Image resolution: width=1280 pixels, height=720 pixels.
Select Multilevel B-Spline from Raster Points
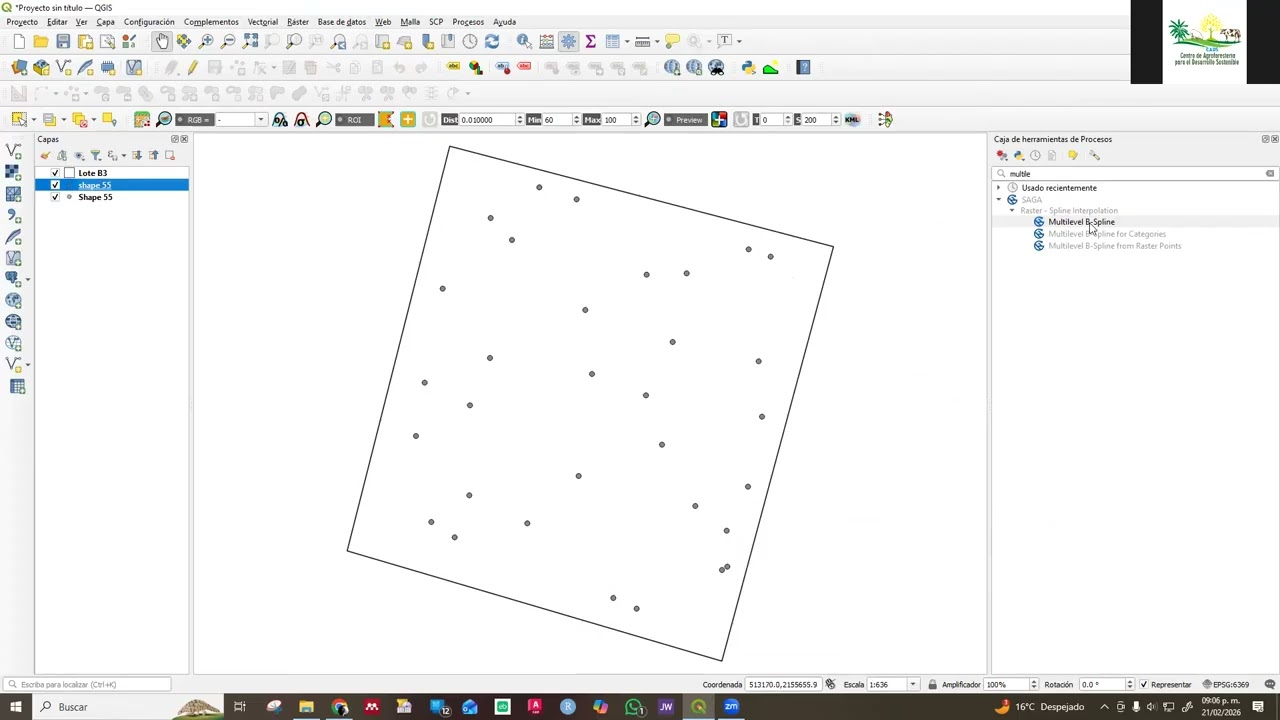tap(1114, 246)
